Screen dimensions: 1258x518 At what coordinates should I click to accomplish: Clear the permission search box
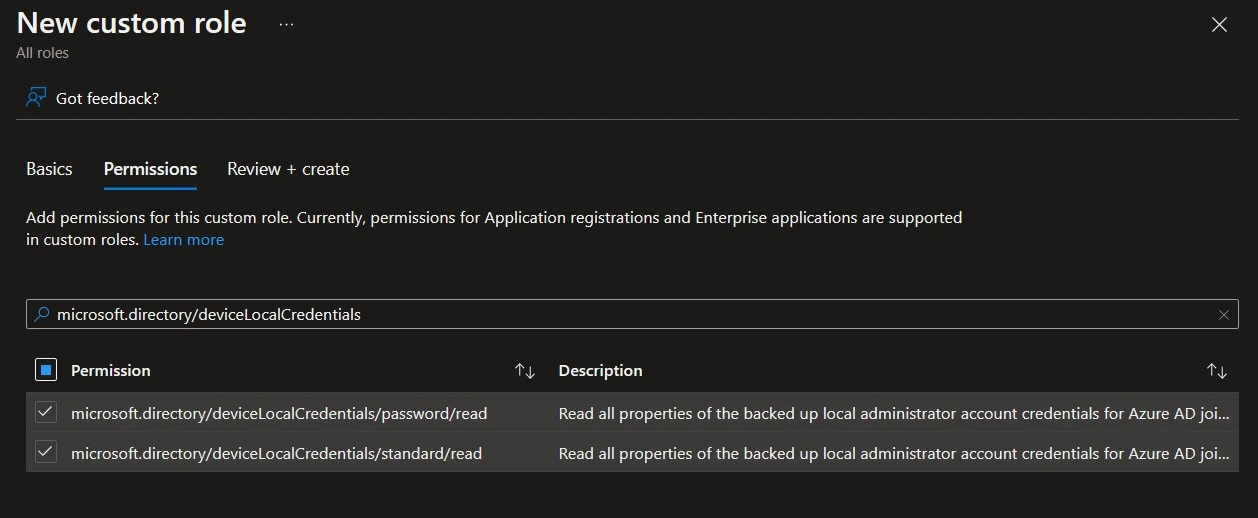[1223, 314]
